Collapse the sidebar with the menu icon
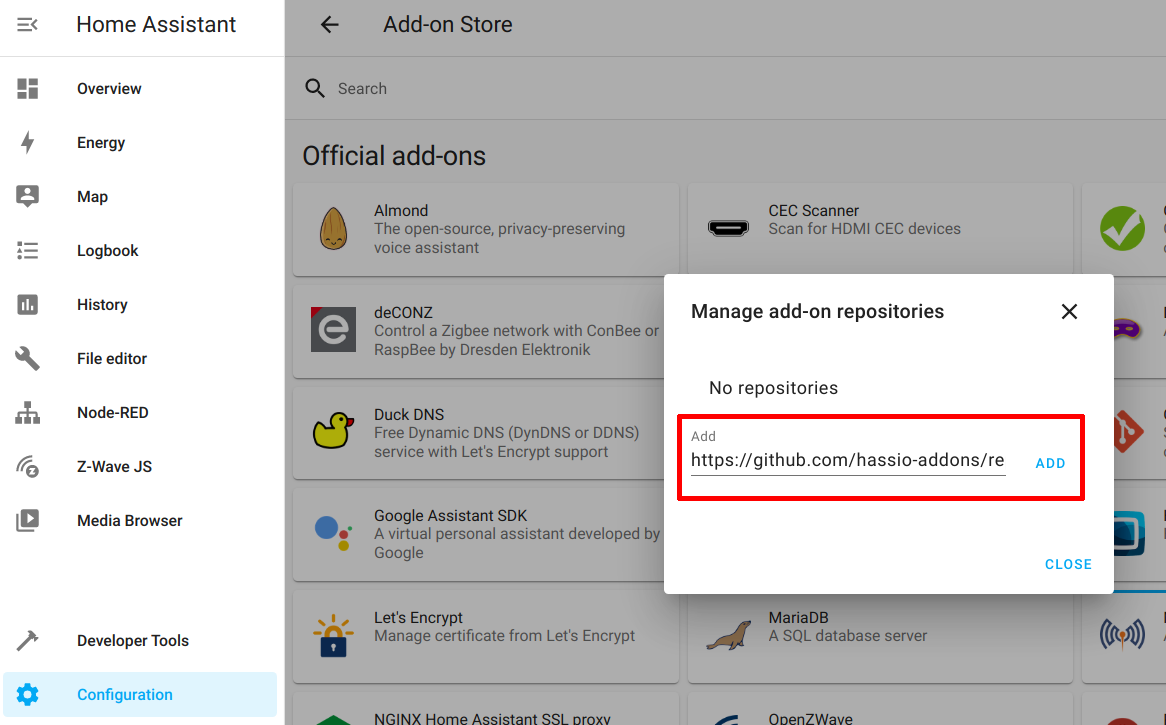Viewport: 1166px width, 725px height. click(28, 25)
